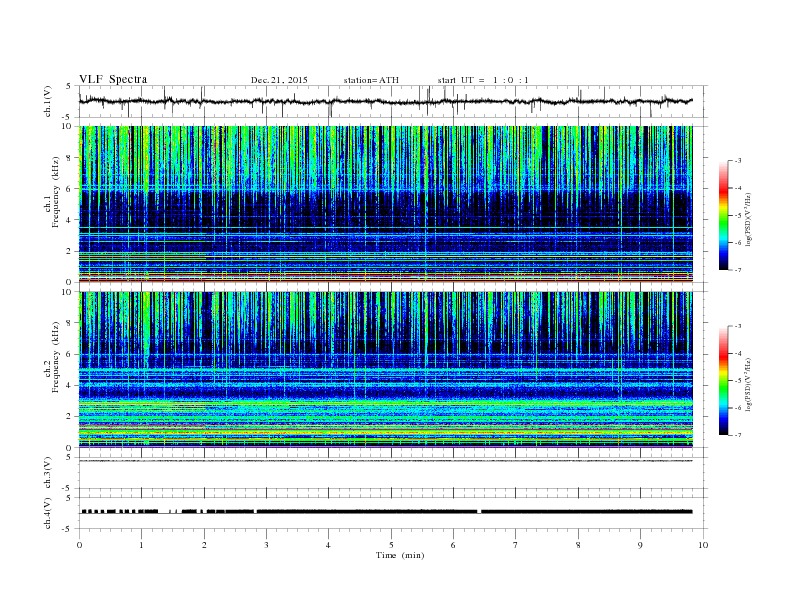Click the "-4" tick on ch.2 colorbar

[x=738, y=353]
